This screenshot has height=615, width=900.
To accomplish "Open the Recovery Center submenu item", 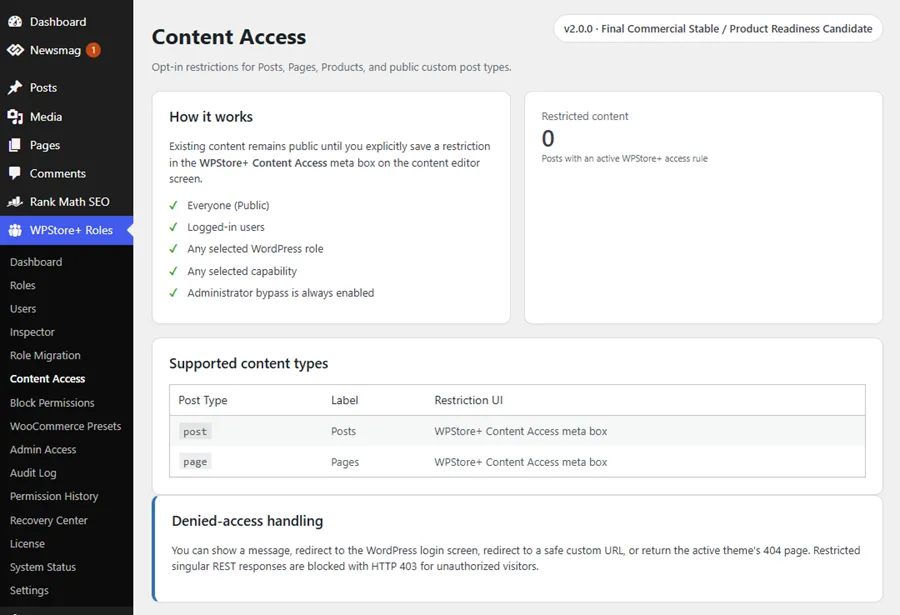I will (48, 520).
